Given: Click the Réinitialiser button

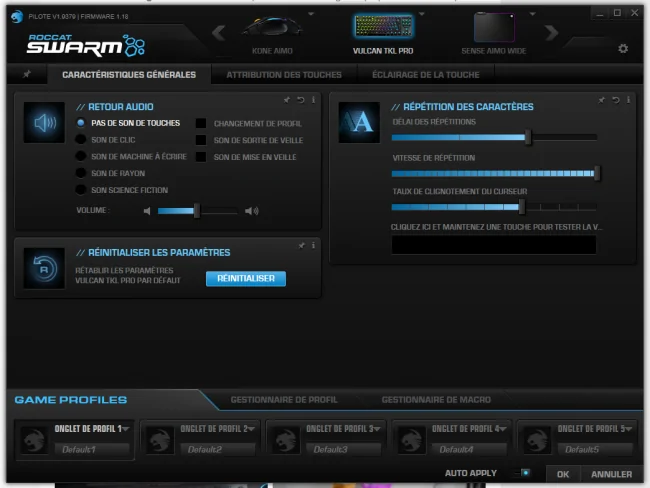Looking at the screenshot, I should click(x=246, y=279).
